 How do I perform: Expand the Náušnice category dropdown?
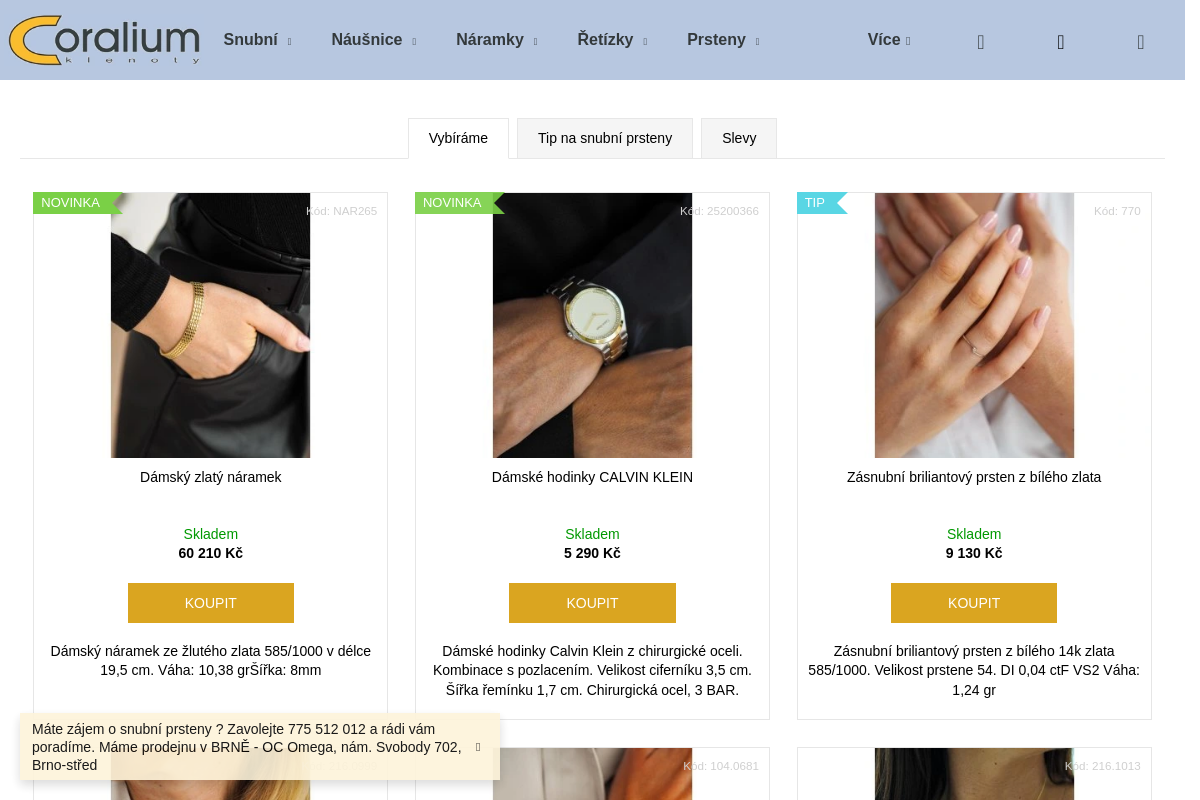coord(373,40)
